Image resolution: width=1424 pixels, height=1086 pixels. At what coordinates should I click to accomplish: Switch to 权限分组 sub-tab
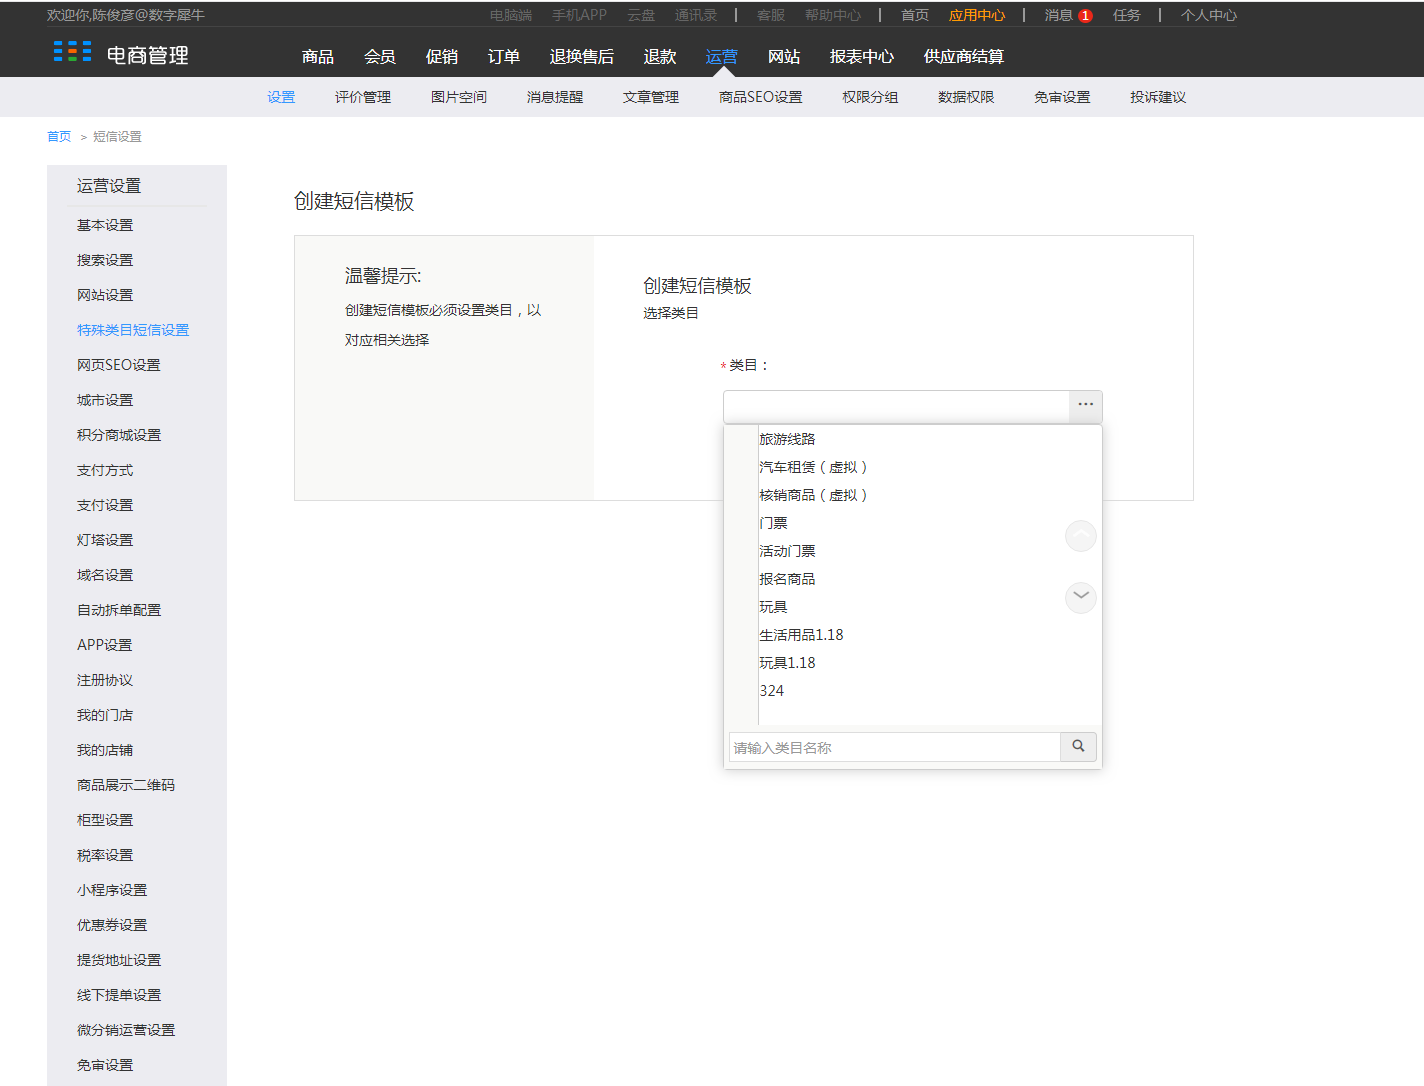(x=870, y=97)
